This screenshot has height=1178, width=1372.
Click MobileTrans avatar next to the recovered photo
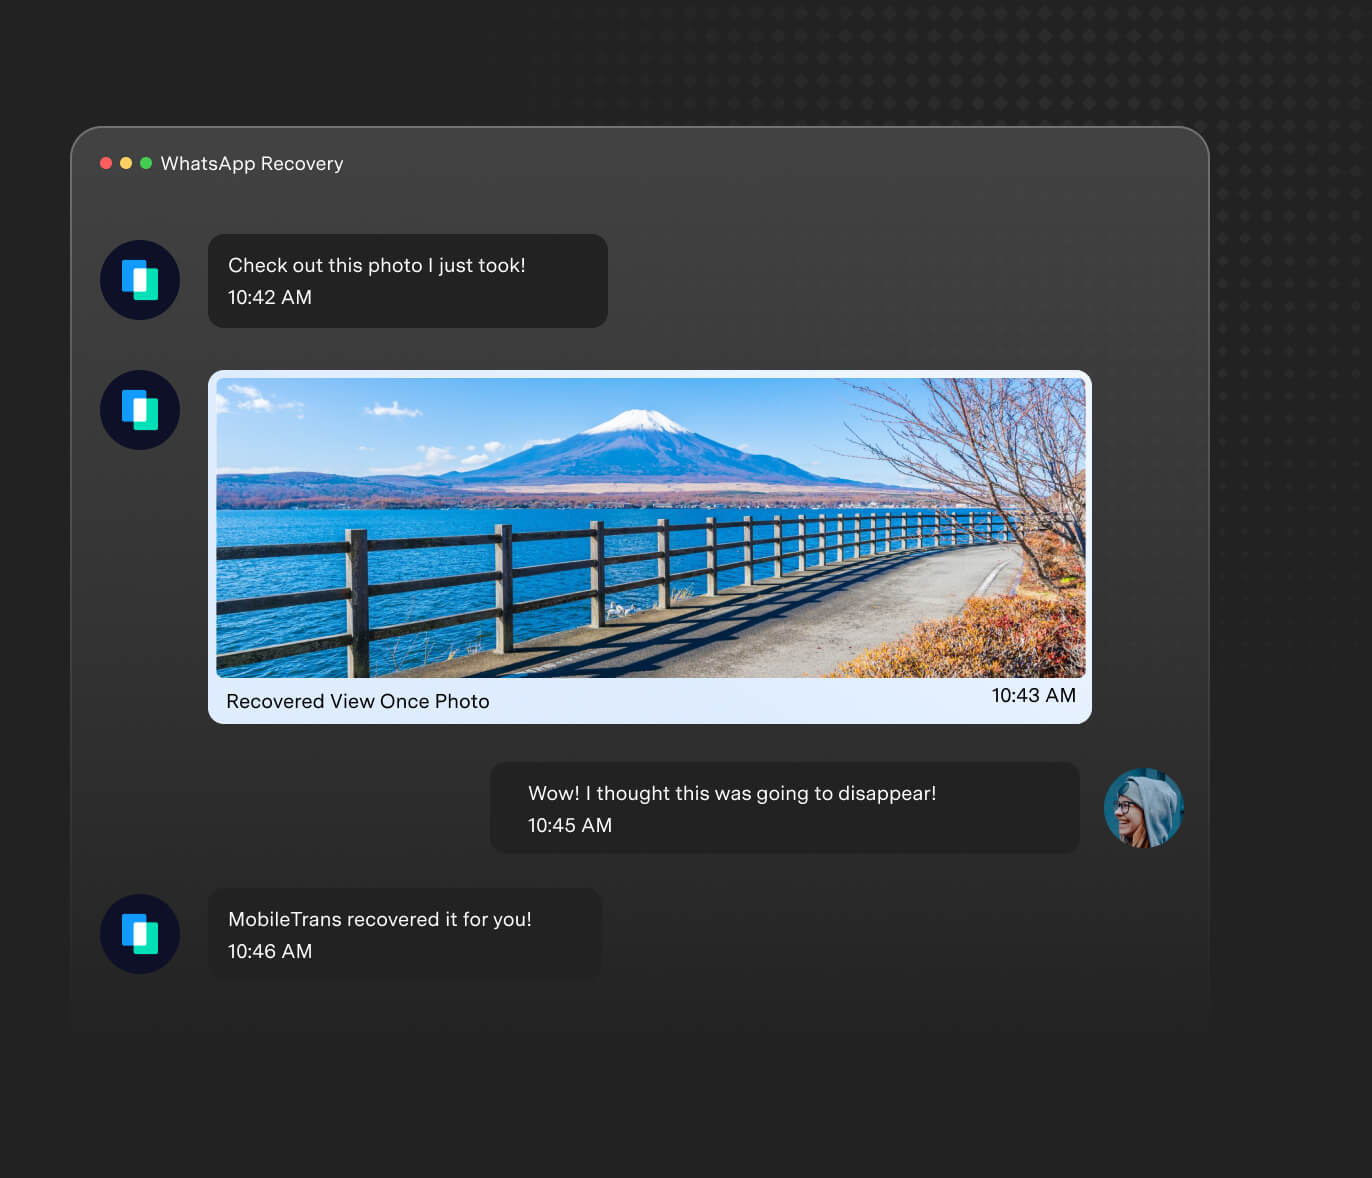tap(140, 410)
